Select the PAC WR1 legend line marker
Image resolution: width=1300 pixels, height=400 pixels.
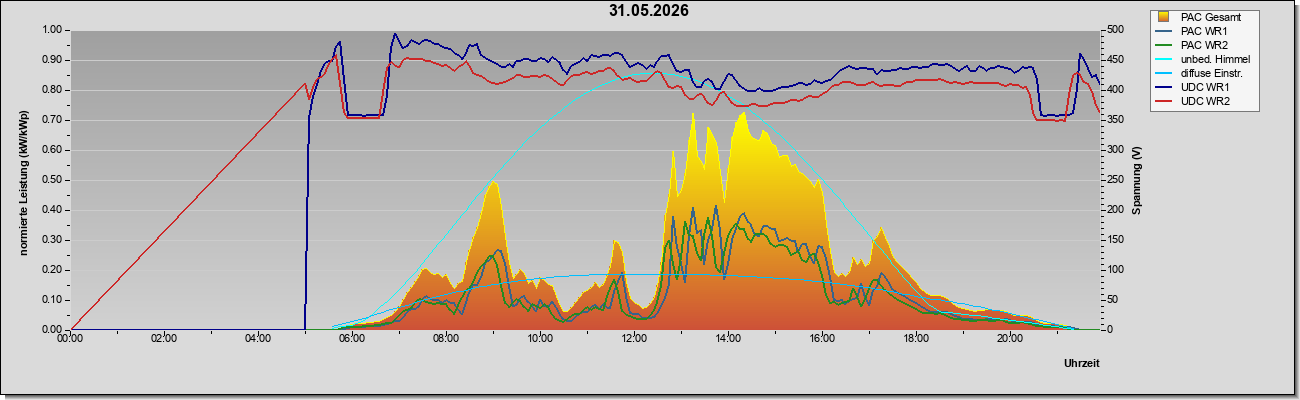click(x=1165, y=31)
